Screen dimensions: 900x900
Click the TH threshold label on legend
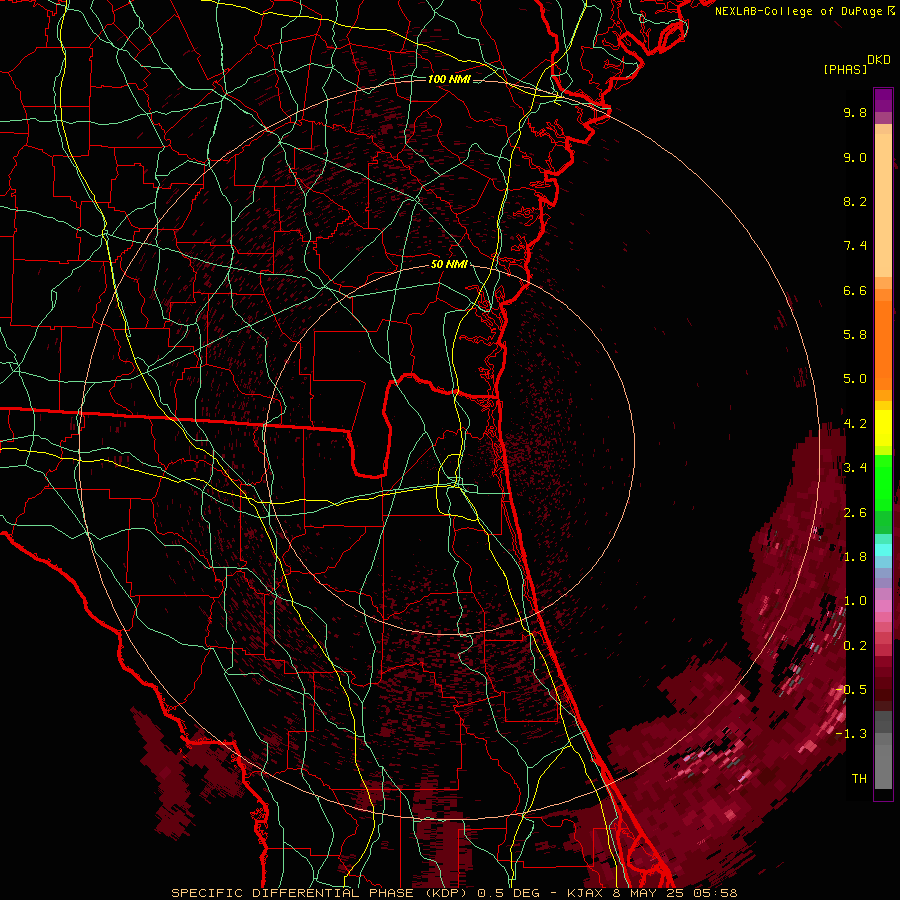[x=859, y=779]
